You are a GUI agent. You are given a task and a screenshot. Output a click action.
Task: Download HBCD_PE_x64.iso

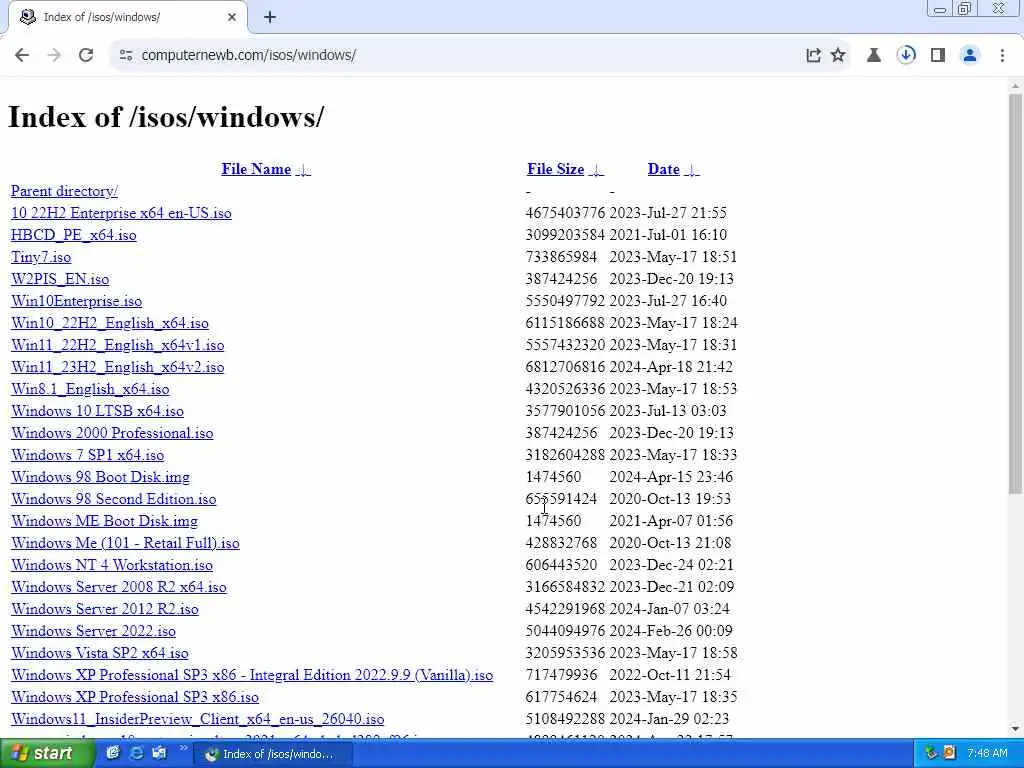(74, 235)
